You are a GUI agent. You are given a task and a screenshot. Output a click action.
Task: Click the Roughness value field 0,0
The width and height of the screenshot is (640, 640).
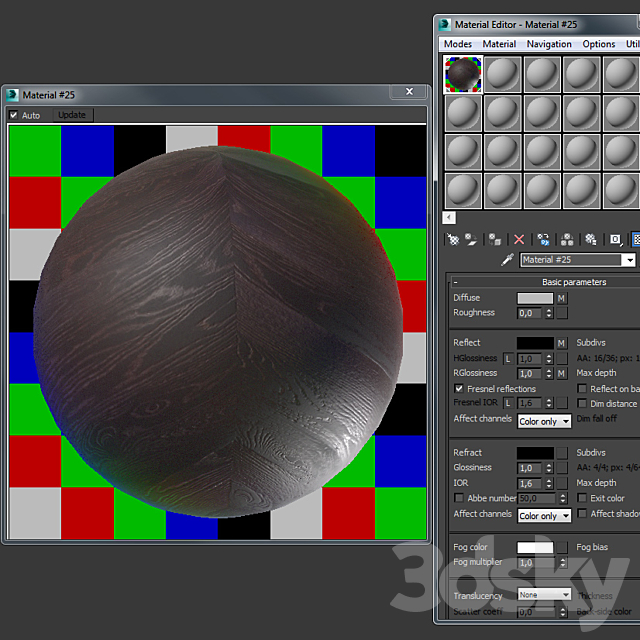[x=531, y=313]
